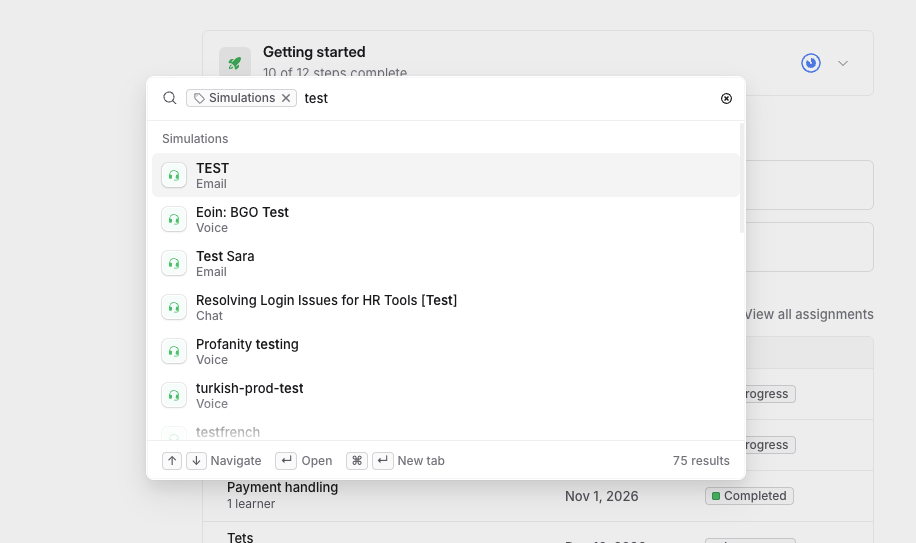Image resolution: width=916 pixels, height=543 pixels.
Task: Expand the Getting started chevron
Action: tap(842, 63)
